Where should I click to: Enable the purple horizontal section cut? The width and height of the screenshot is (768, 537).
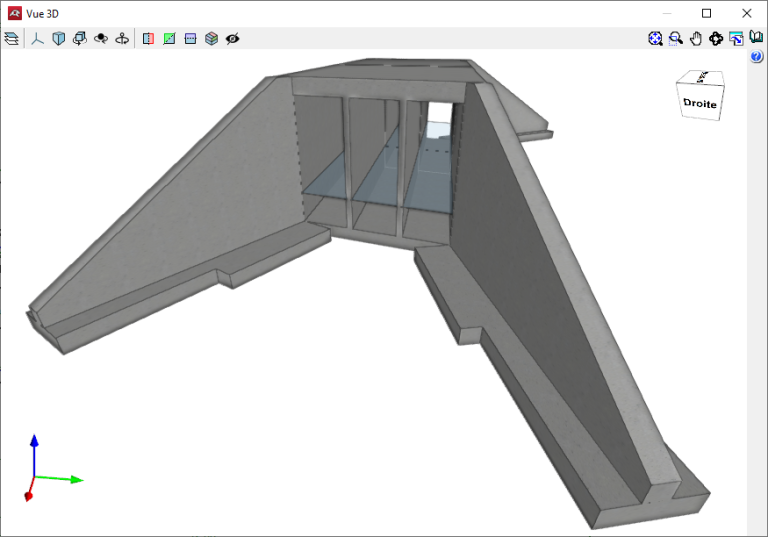[190, 38]
